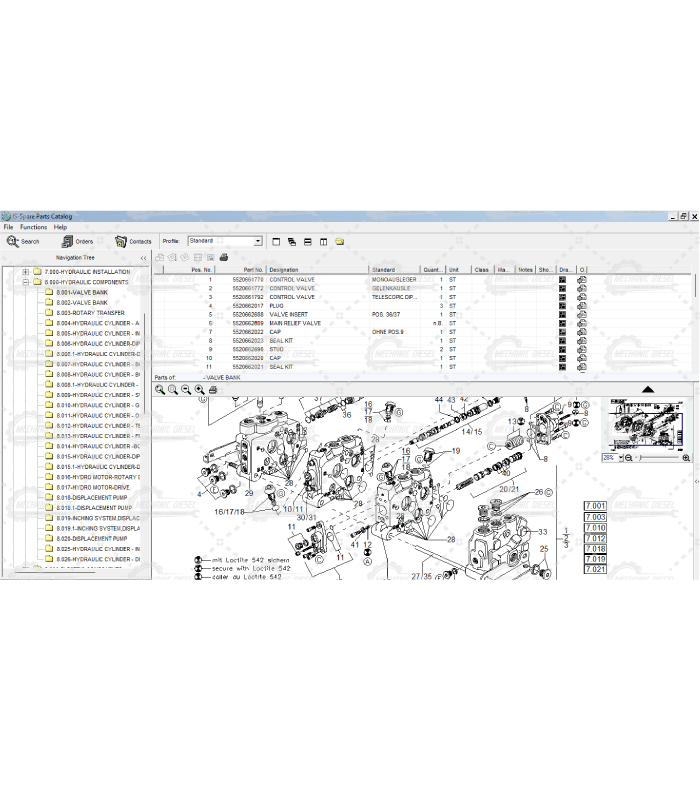
Task: Open the Help menu
Action: click(x=61, y=227)
